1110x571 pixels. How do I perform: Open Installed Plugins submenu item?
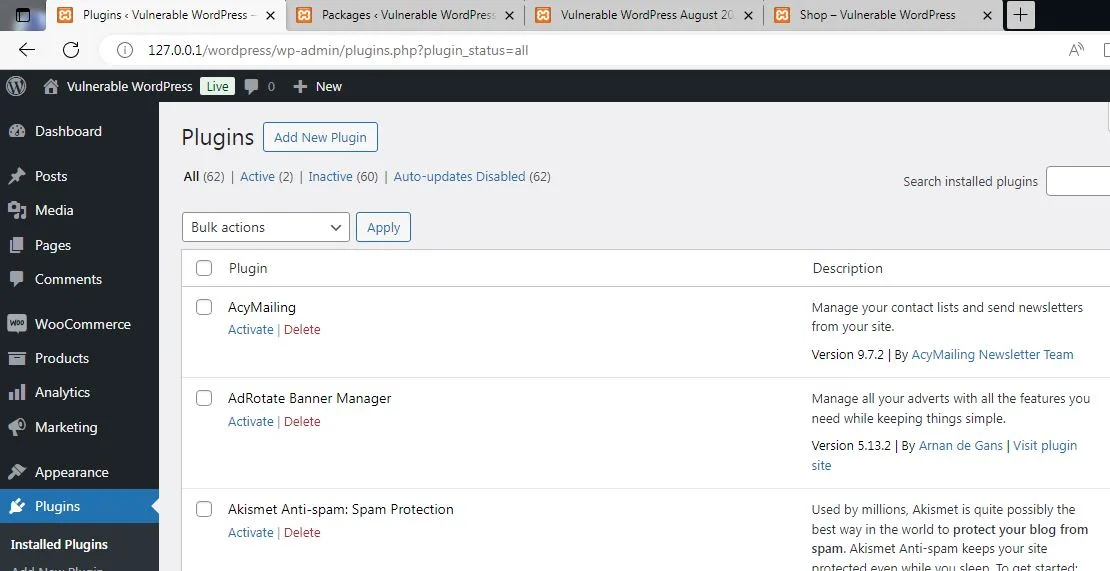pyautogui.click(x=59, y=544)
